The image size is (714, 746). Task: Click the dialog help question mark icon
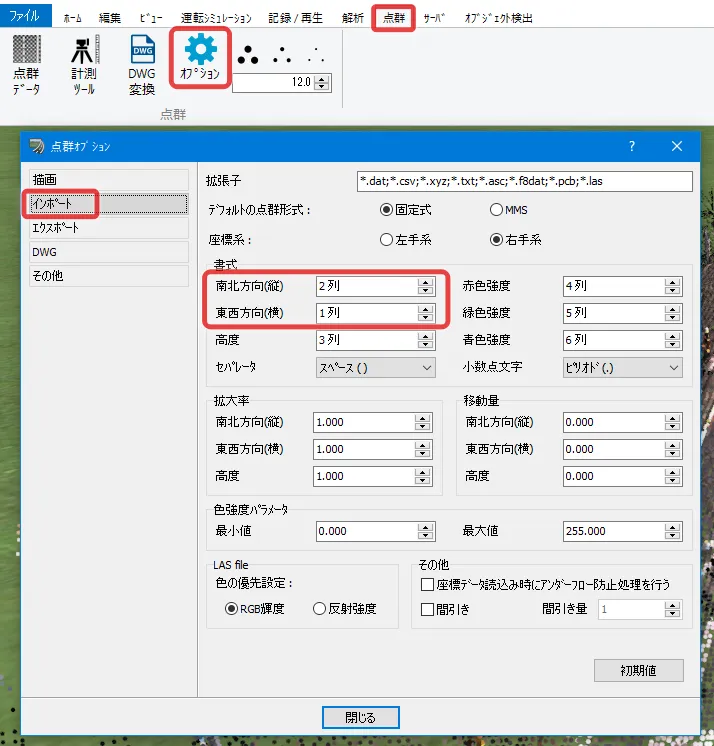[631, 146]
